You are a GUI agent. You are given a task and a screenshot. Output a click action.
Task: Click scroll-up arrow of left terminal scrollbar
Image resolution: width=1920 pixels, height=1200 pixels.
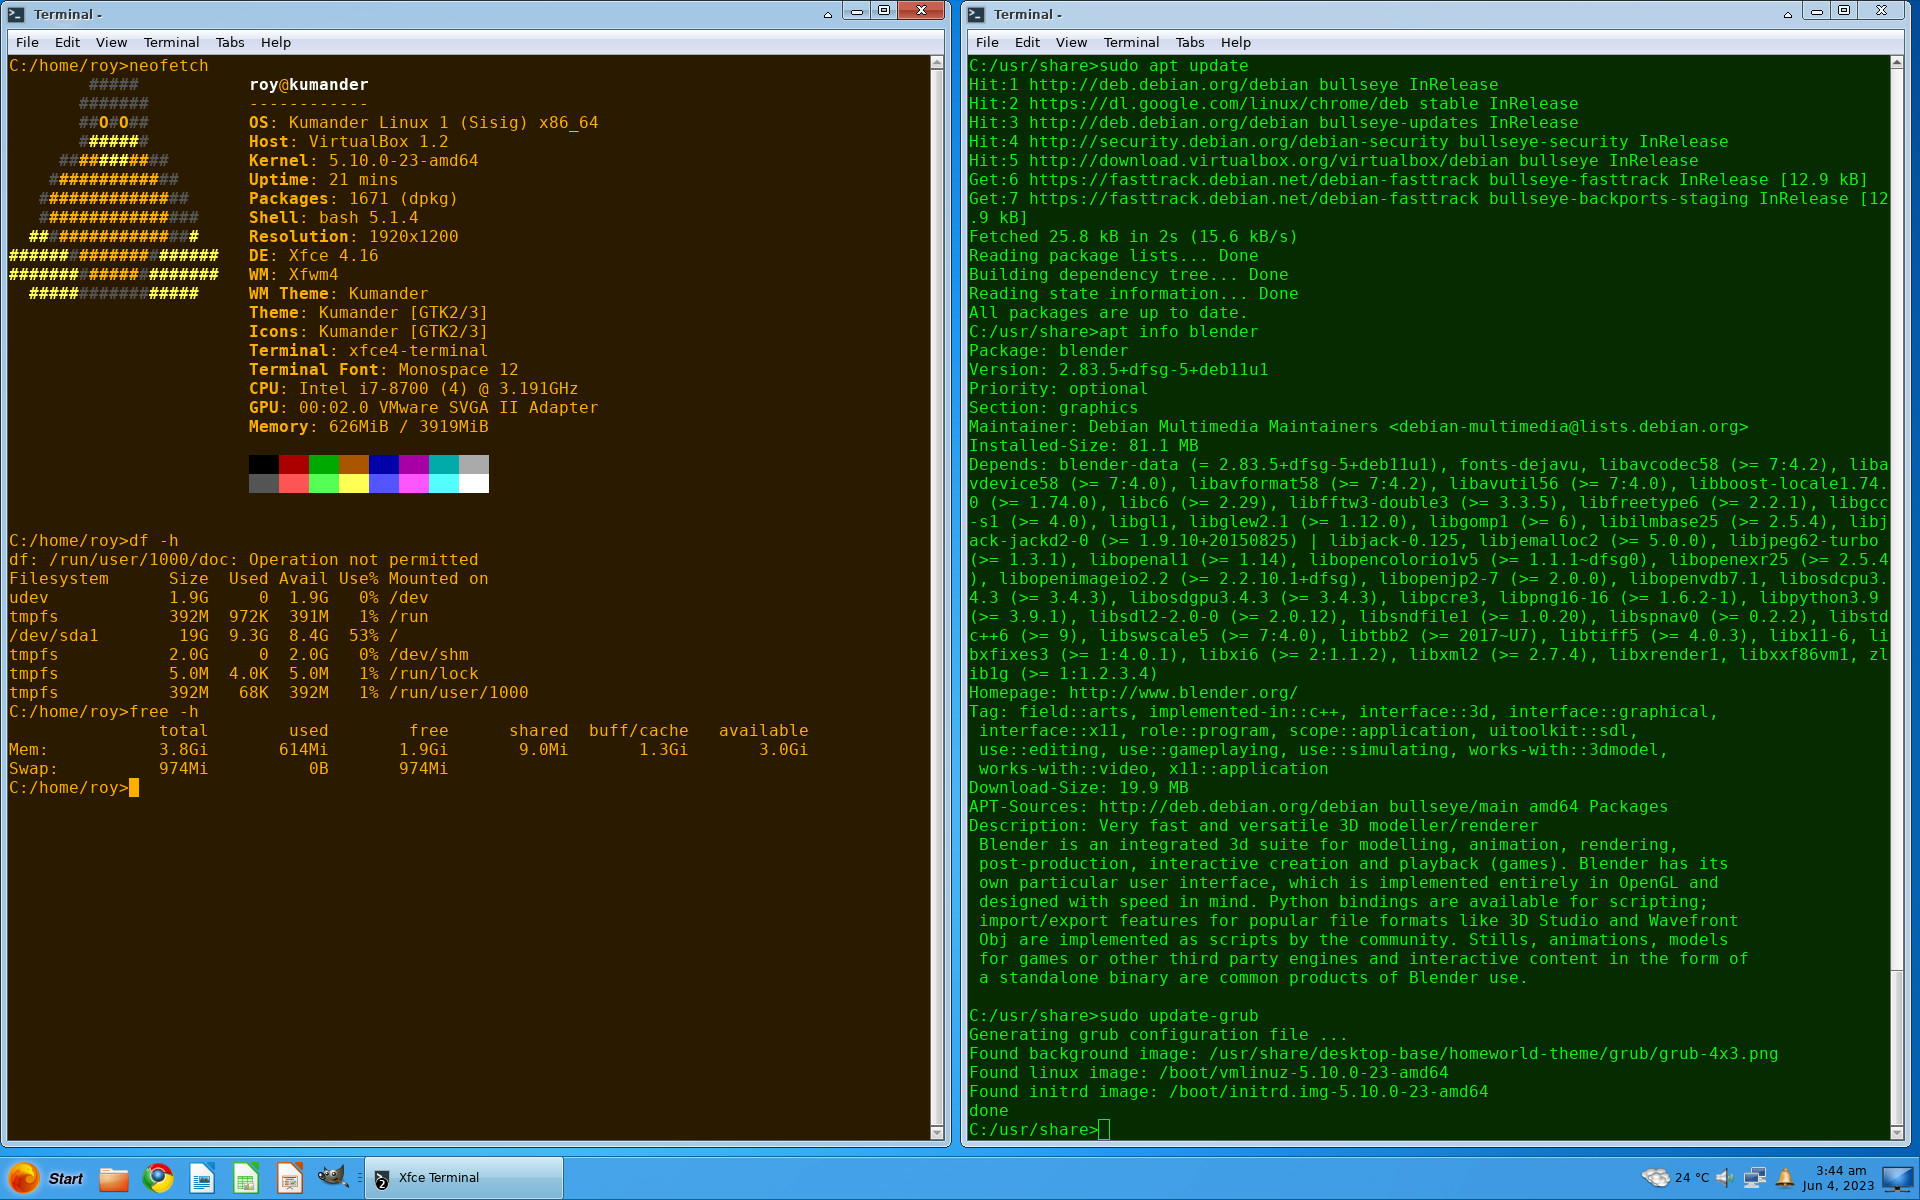[937, 63]
